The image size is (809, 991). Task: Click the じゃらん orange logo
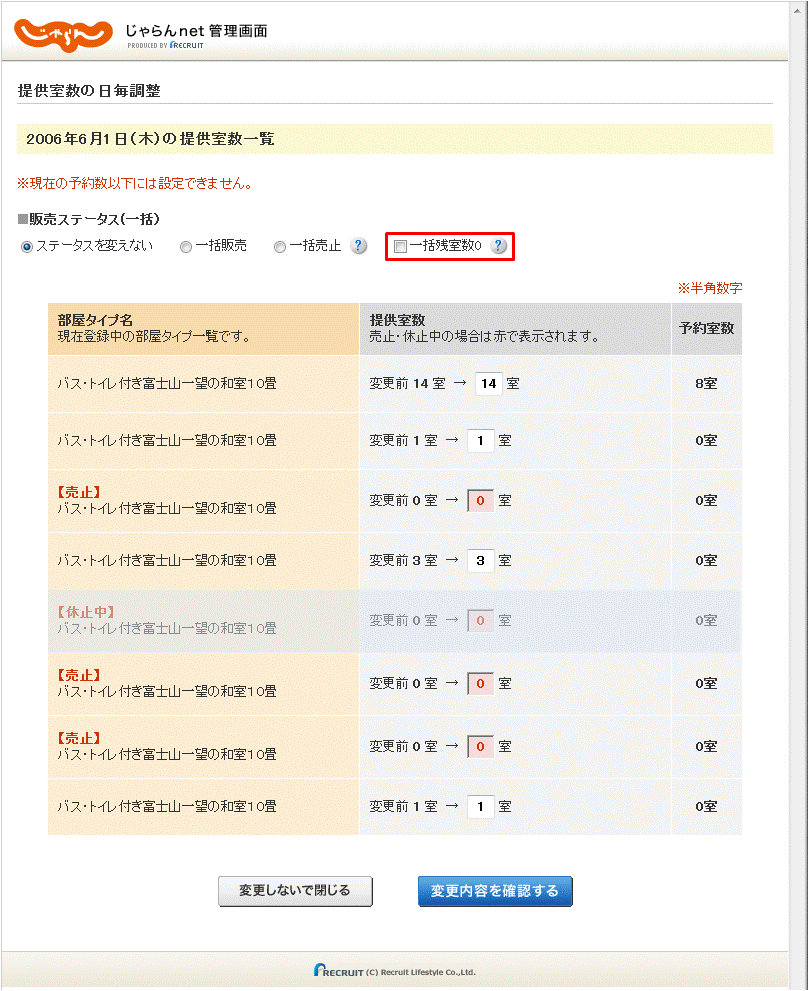[63, 33]
